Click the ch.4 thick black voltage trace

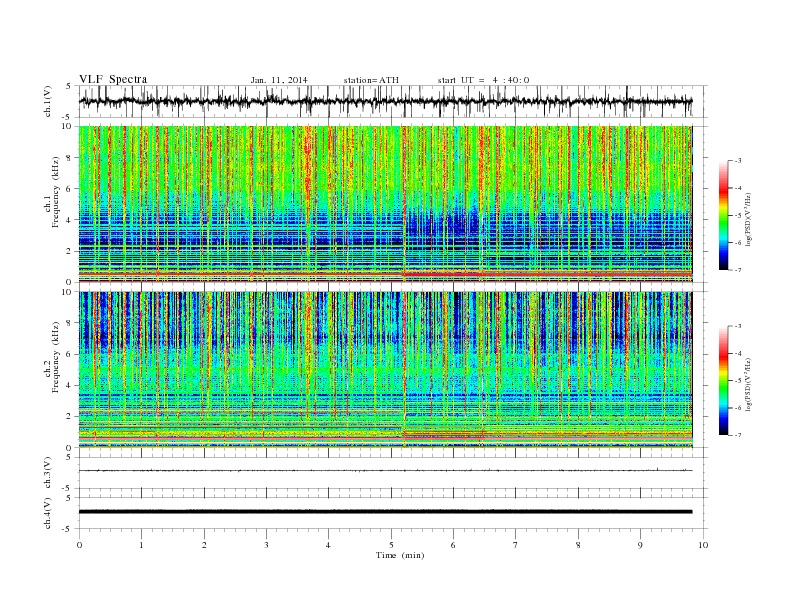click(385, 512)
